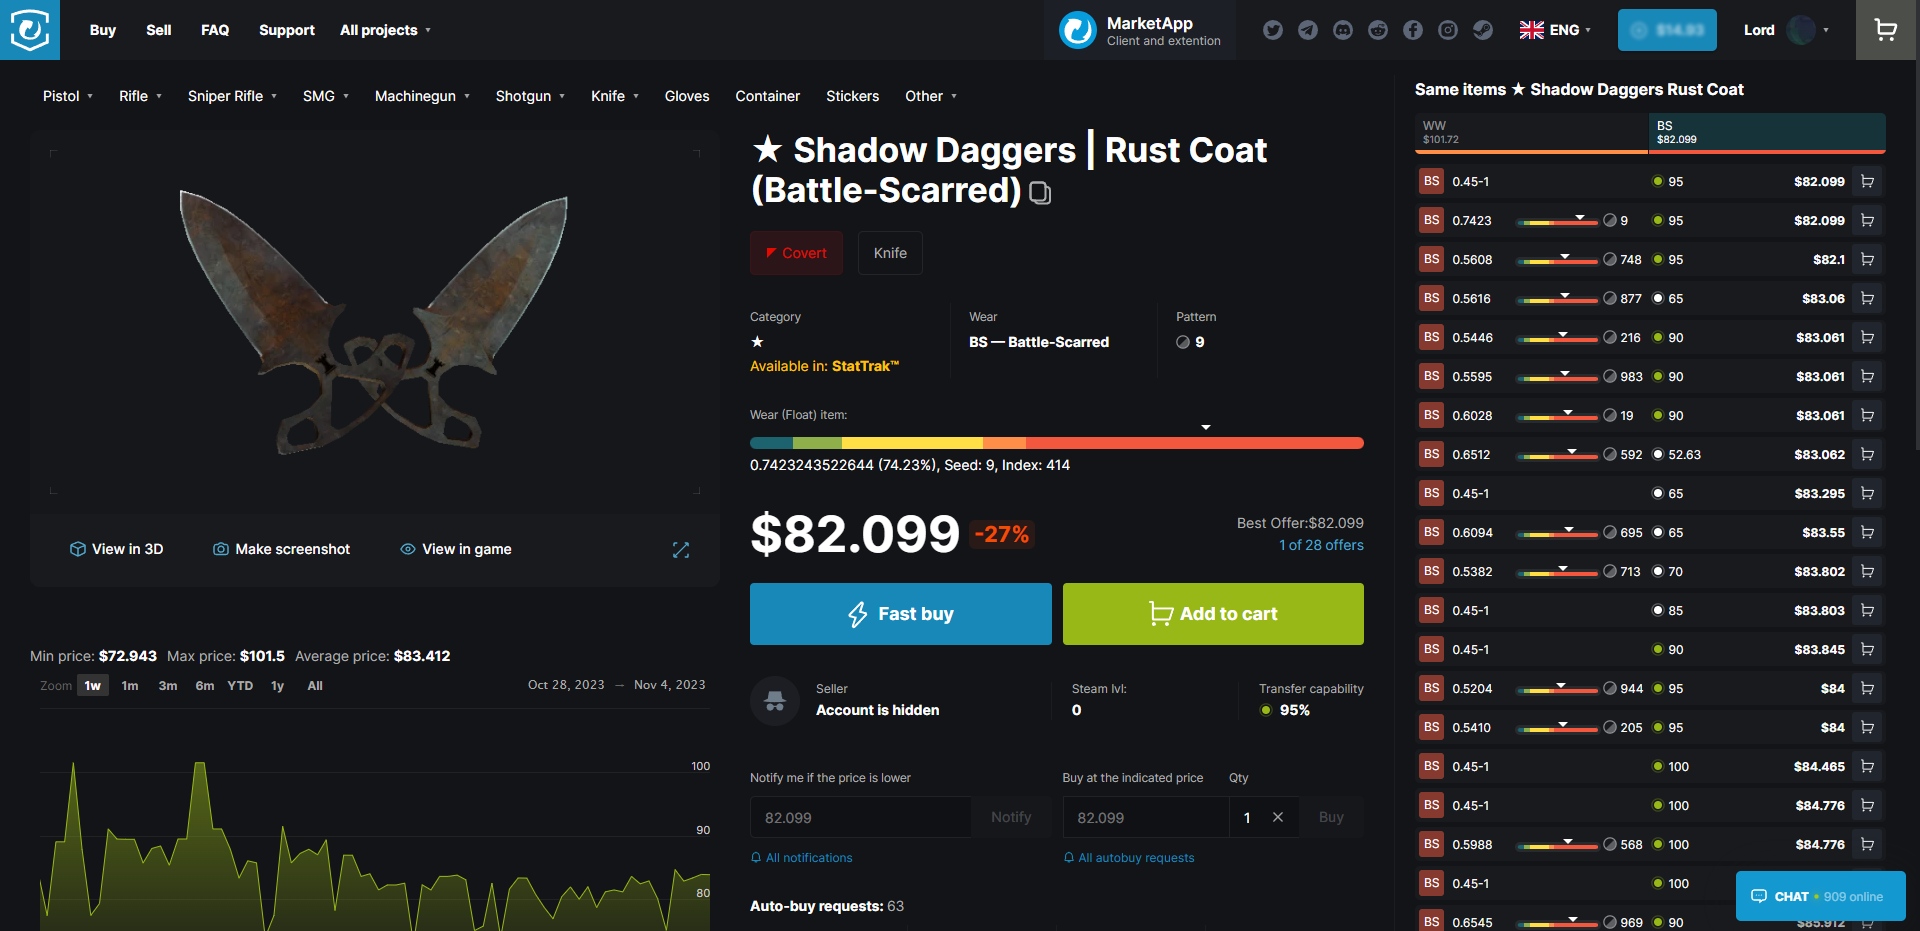1920x931 pixels.
Task: Expand the Shotgun category dropdown
Action: click(530, 96)
